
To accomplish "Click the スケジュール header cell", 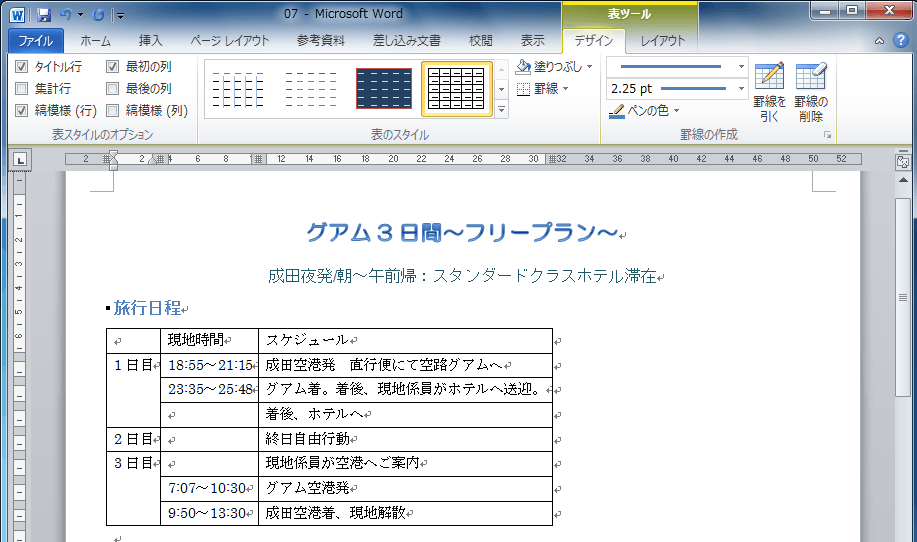I will tap(405, 340).
